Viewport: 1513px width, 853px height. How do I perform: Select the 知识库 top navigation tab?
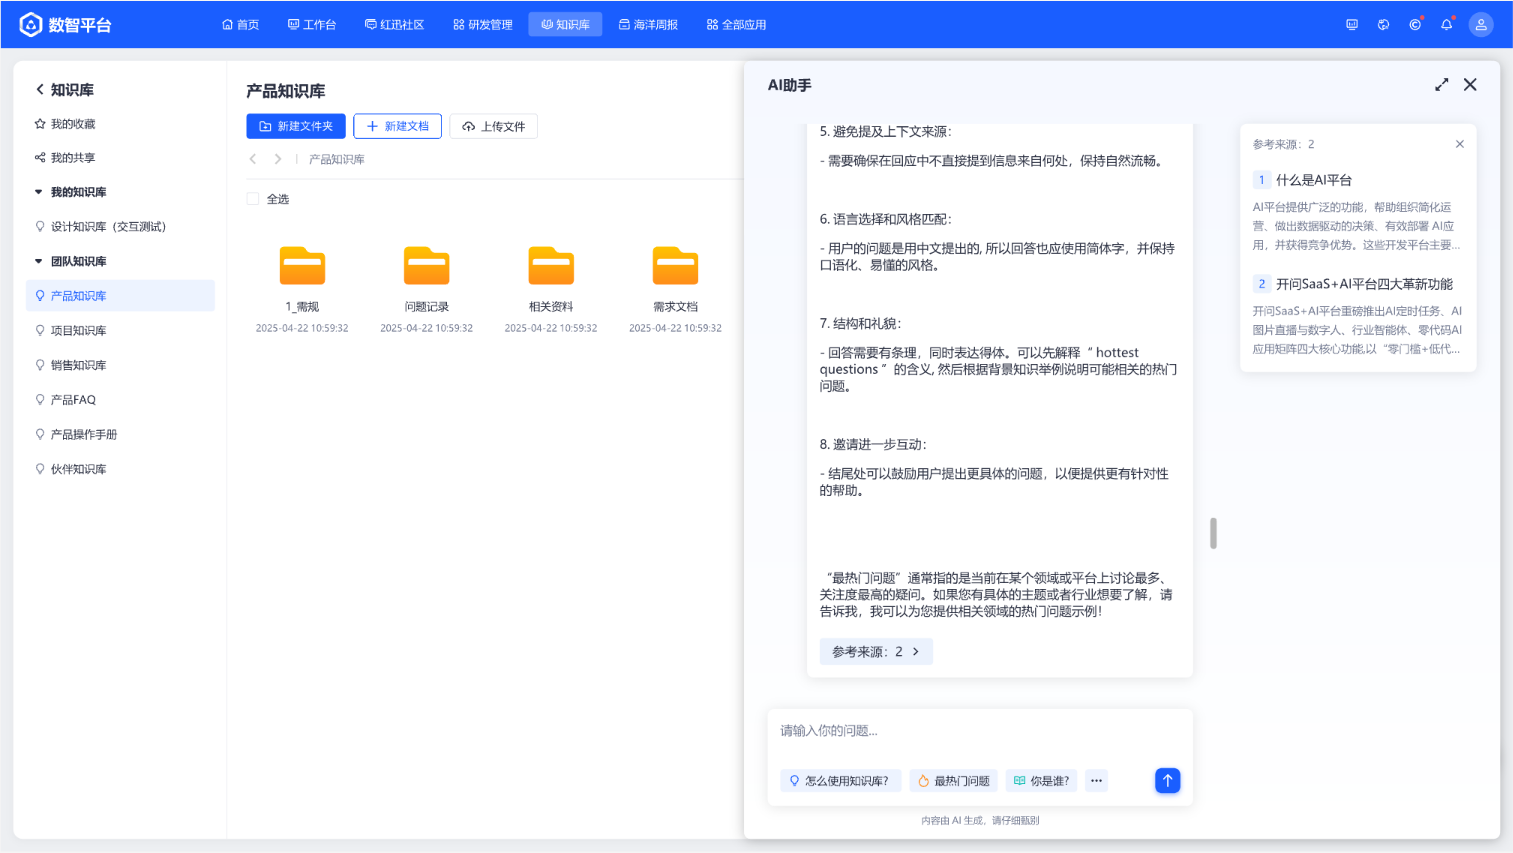(565, 25)
